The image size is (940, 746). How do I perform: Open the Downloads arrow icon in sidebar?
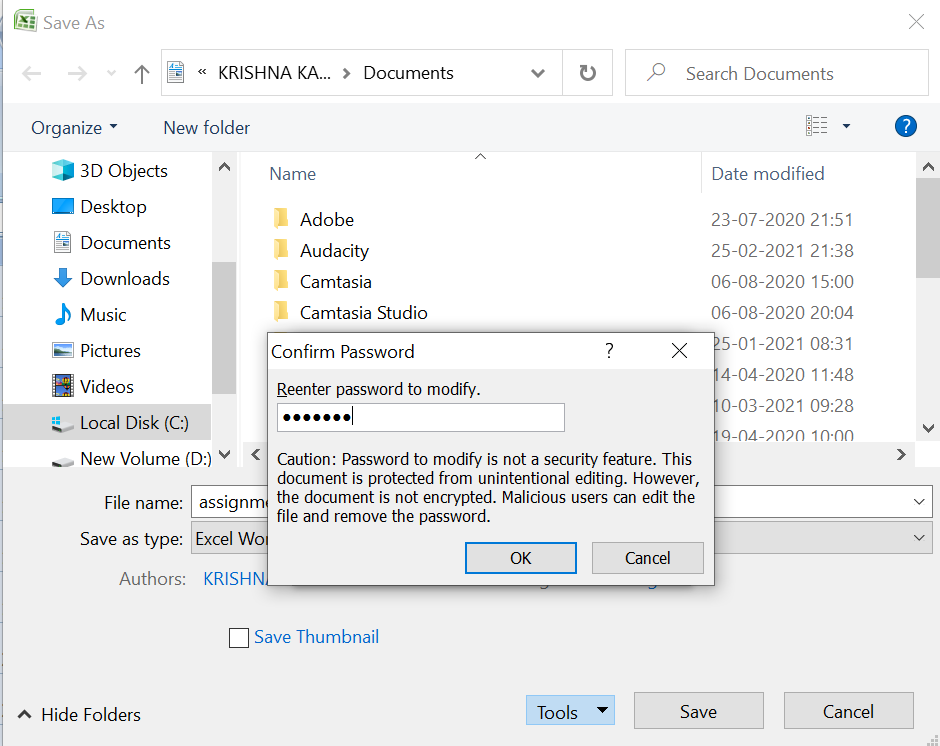tap(63, 279)
